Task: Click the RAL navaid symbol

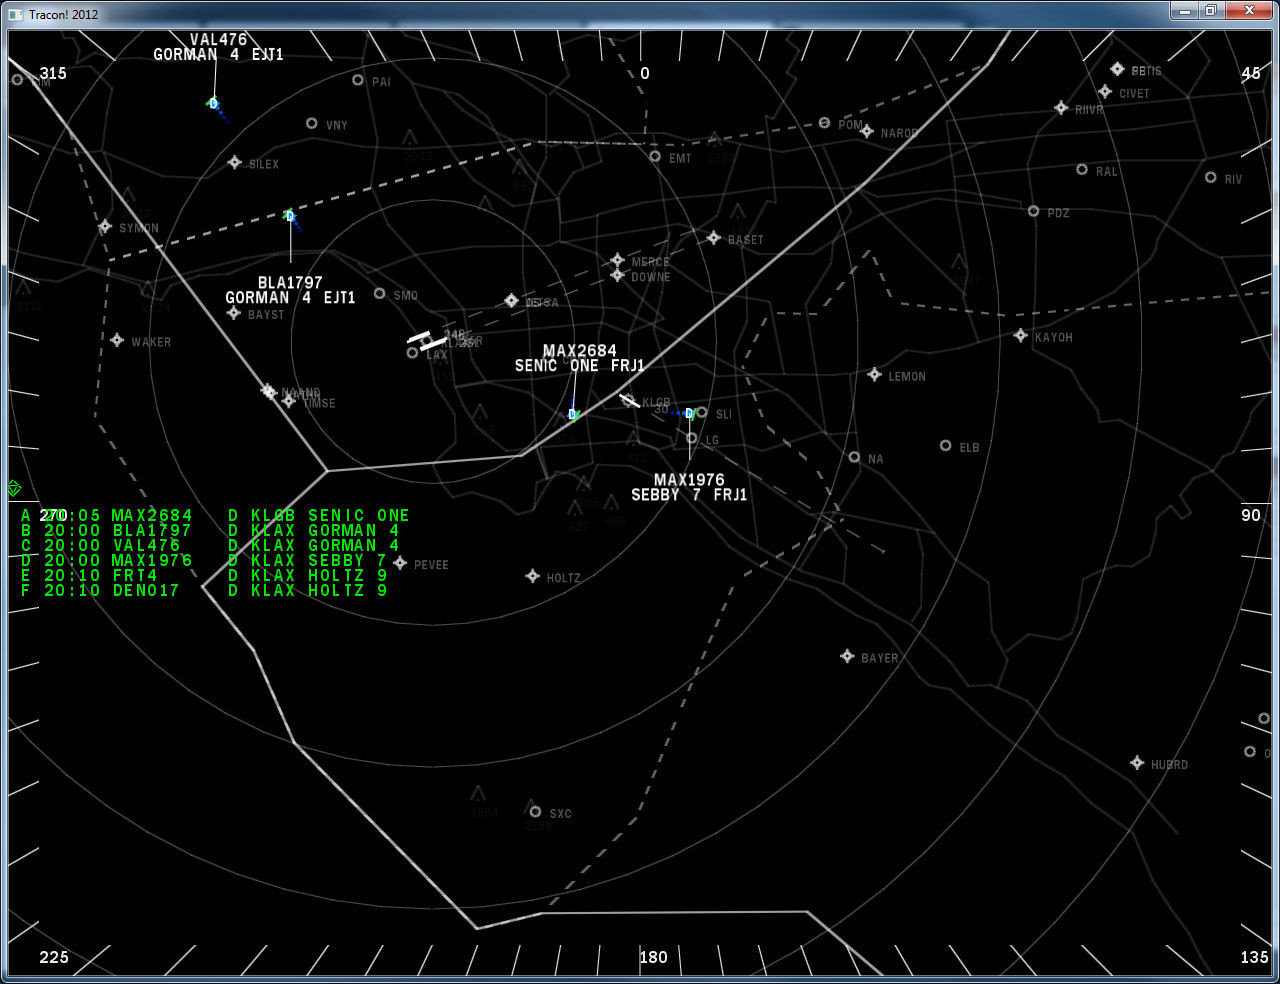Action: tap(1082, 170)
